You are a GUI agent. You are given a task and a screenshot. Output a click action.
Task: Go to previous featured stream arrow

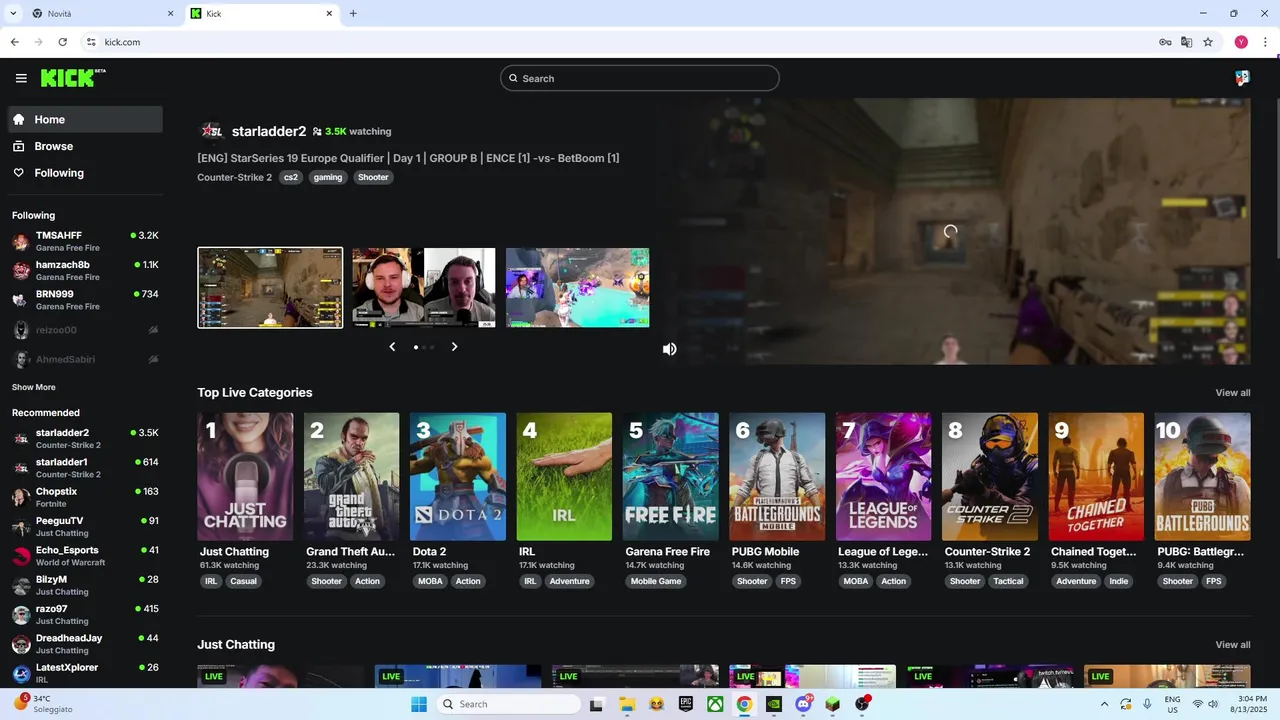[392, 347]
